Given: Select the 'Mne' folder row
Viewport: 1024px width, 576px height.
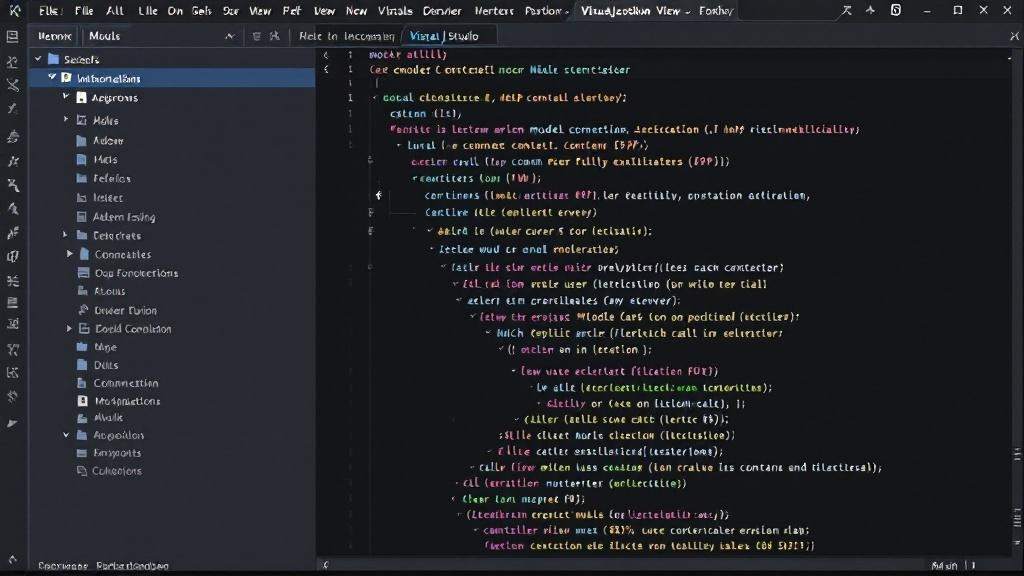Looking at the screenshot, I should point(172,347).
